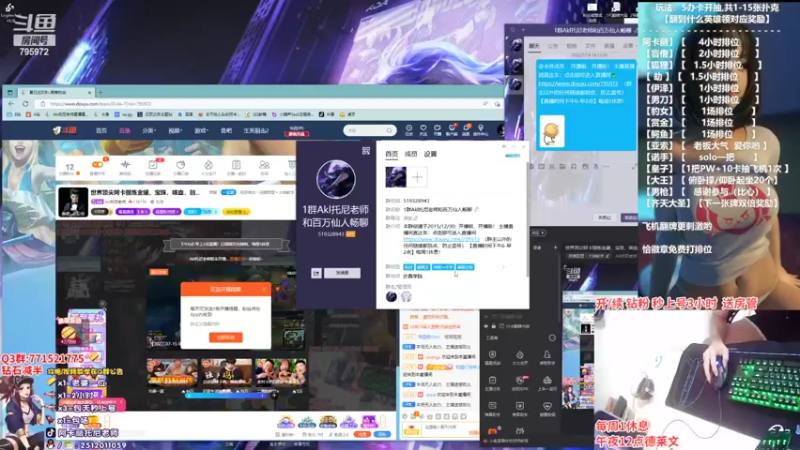Expand the 分类 dropdown in Douyu header
This screenshot has height=450, width=800.
pos(149,131)
